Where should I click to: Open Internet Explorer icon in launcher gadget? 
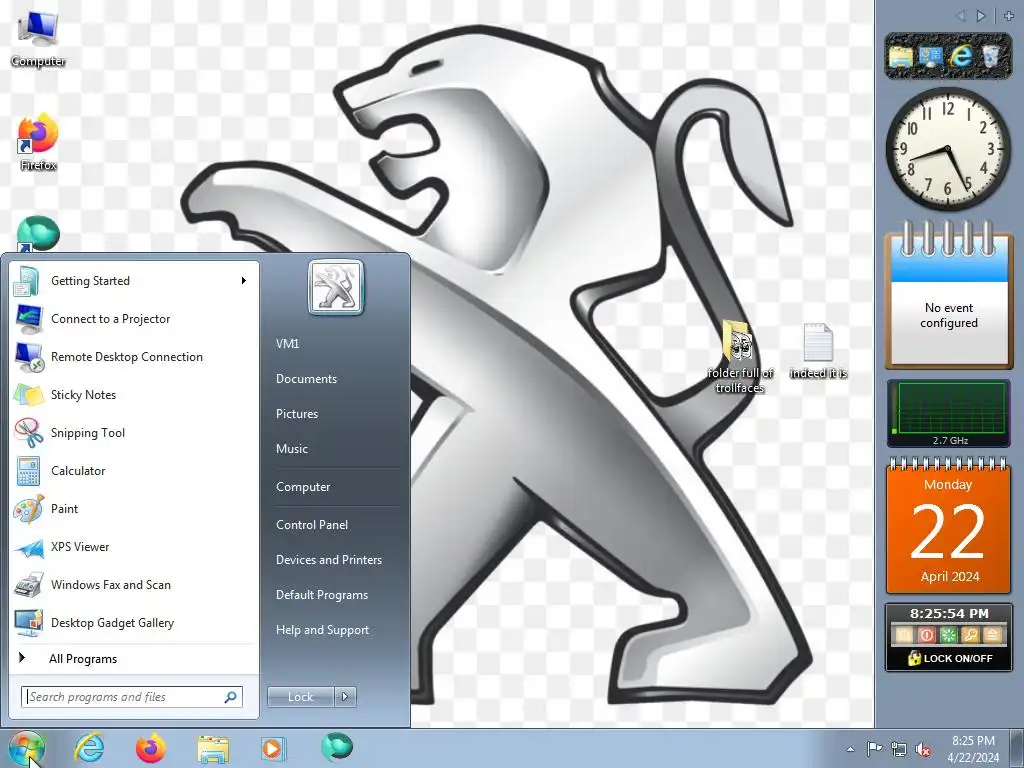pos(960,57)
